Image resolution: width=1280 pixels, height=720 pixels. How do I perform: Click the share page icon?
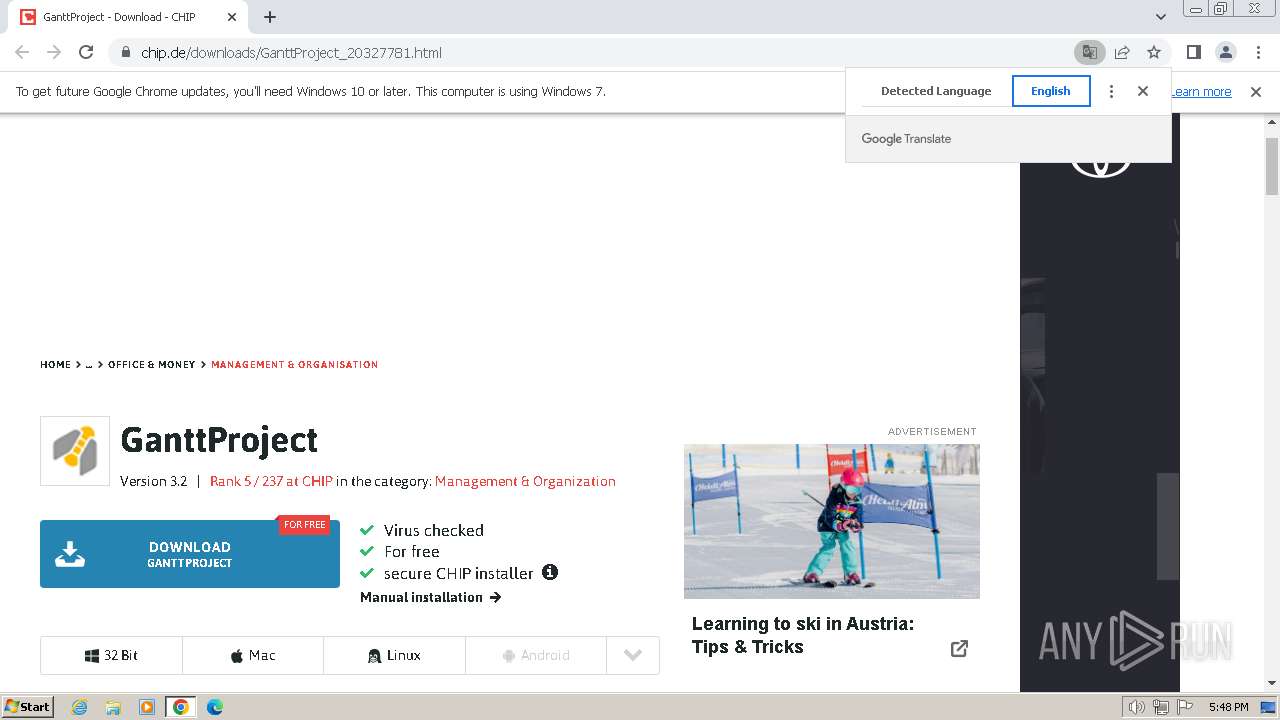(x=1122, y=52)
